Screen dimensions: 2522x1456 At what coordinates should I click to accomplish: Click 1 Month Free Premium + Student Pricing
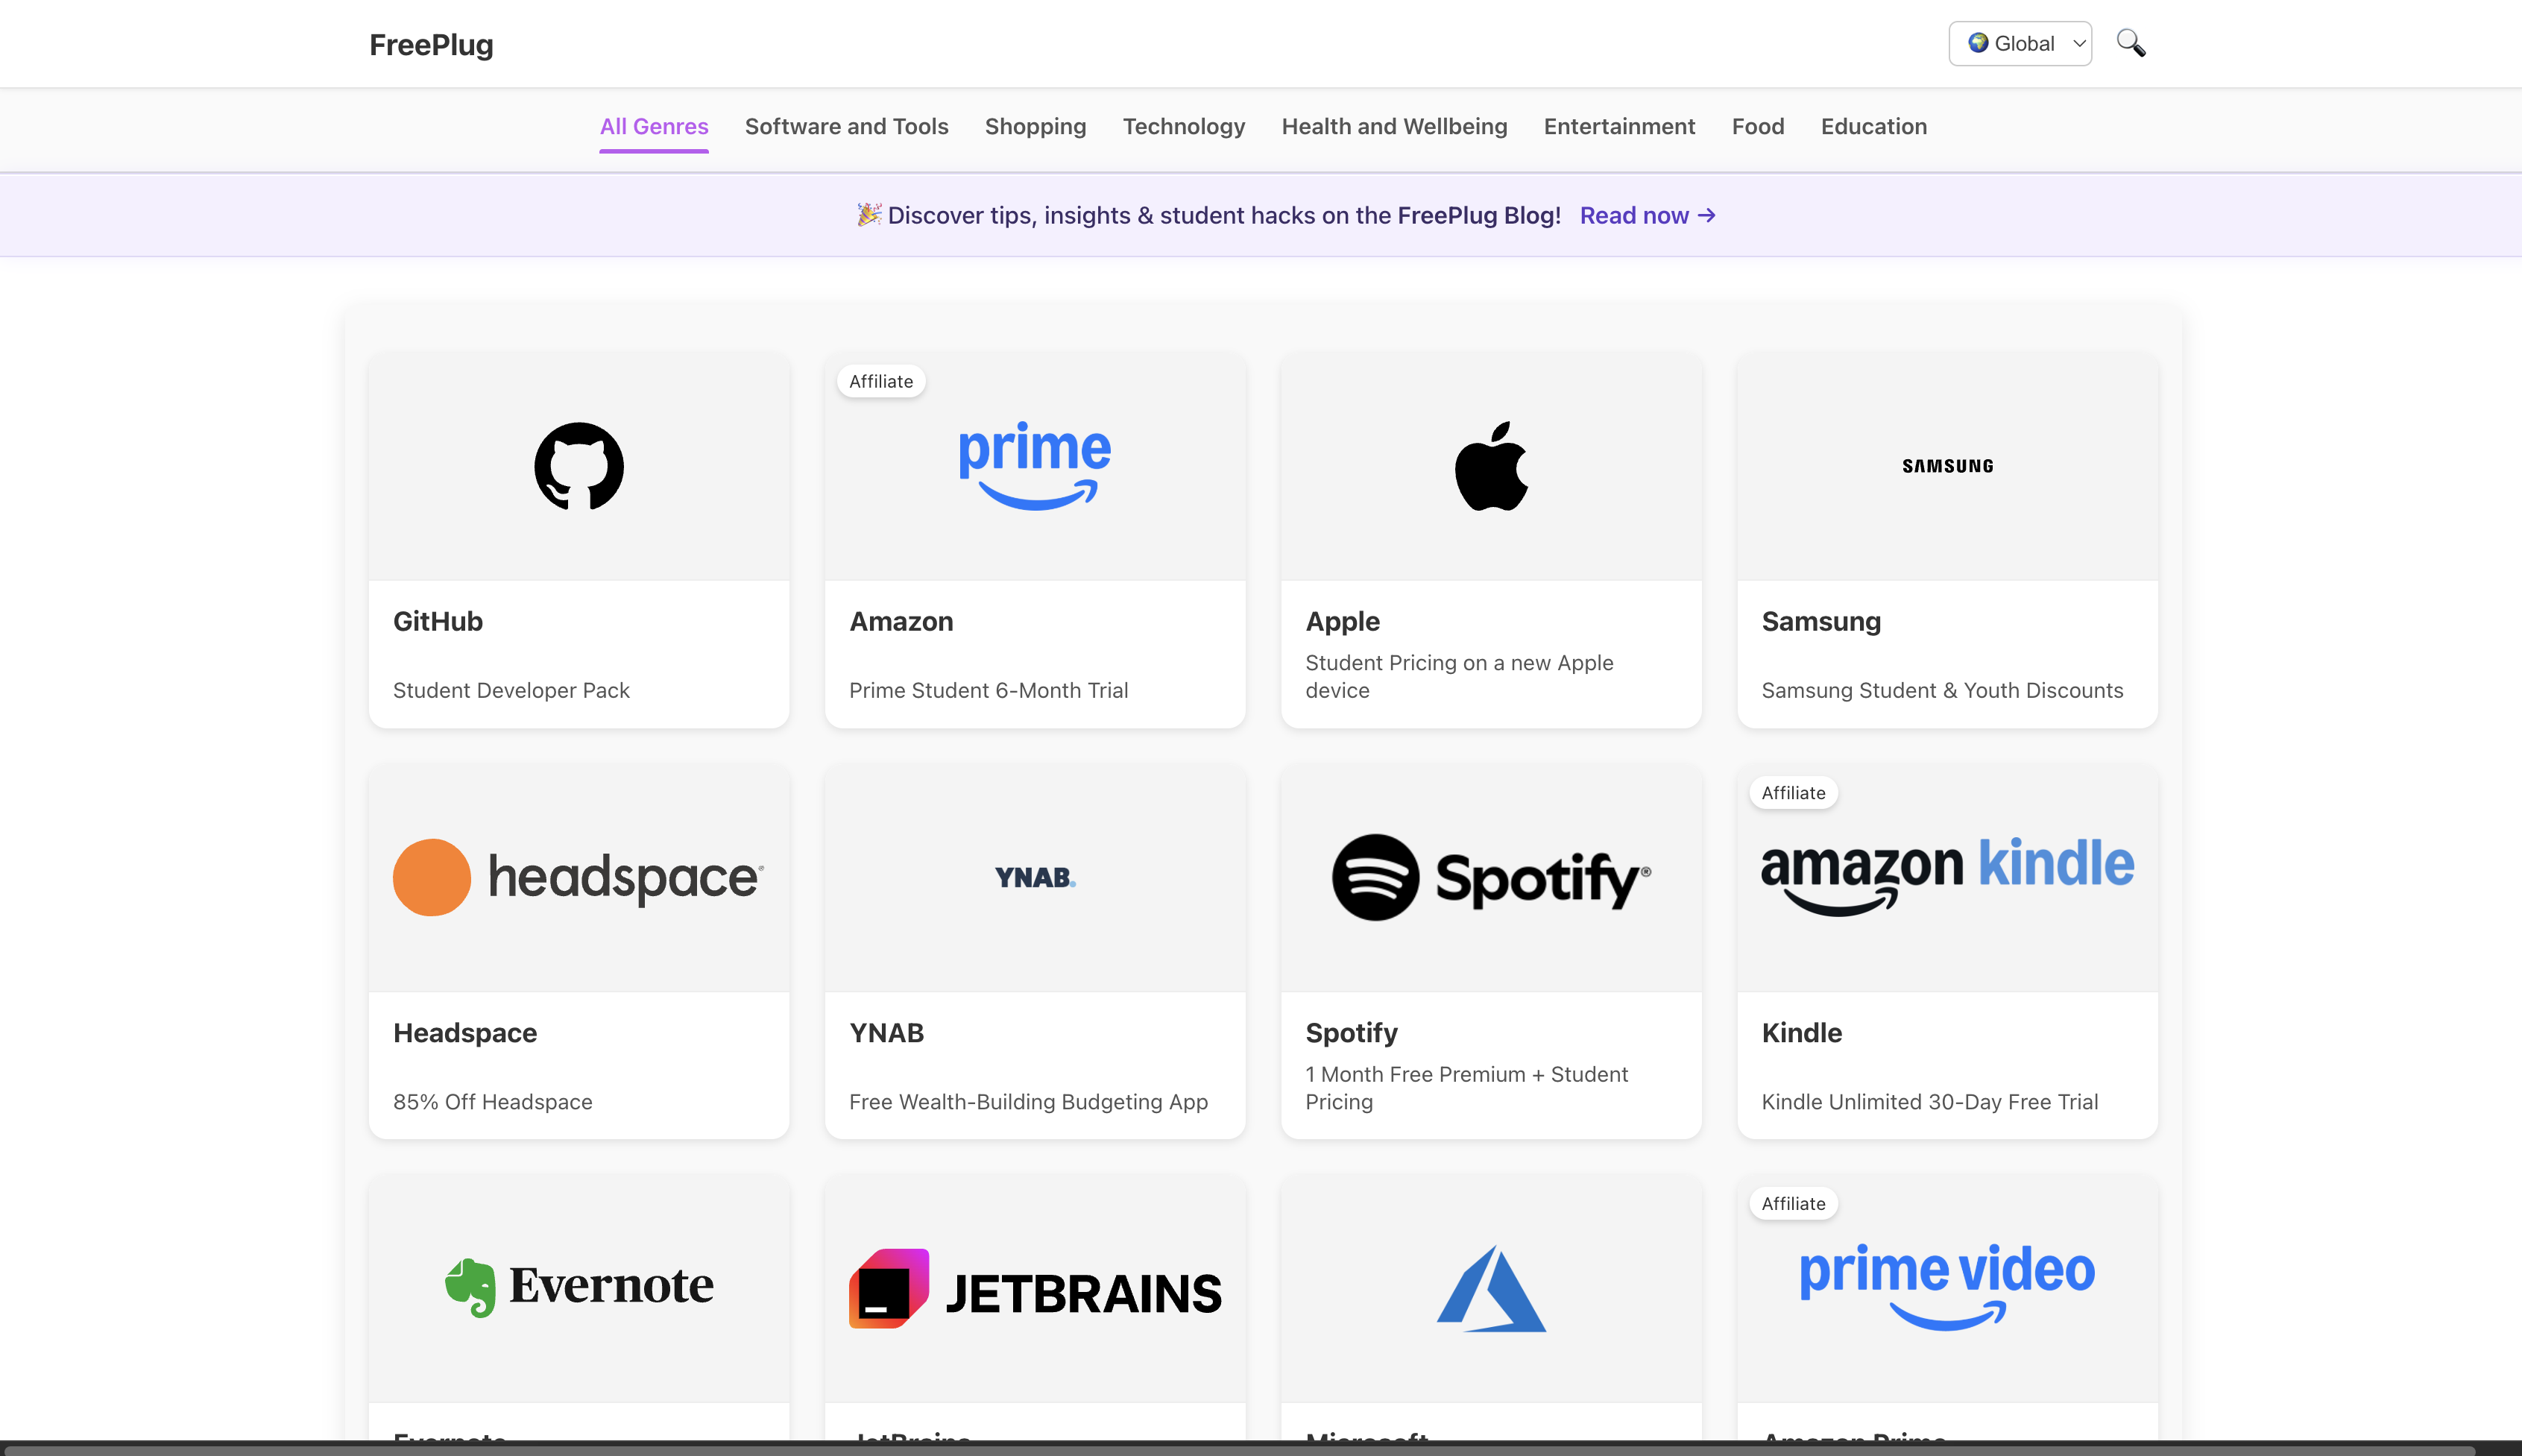click(1466, 1087)
